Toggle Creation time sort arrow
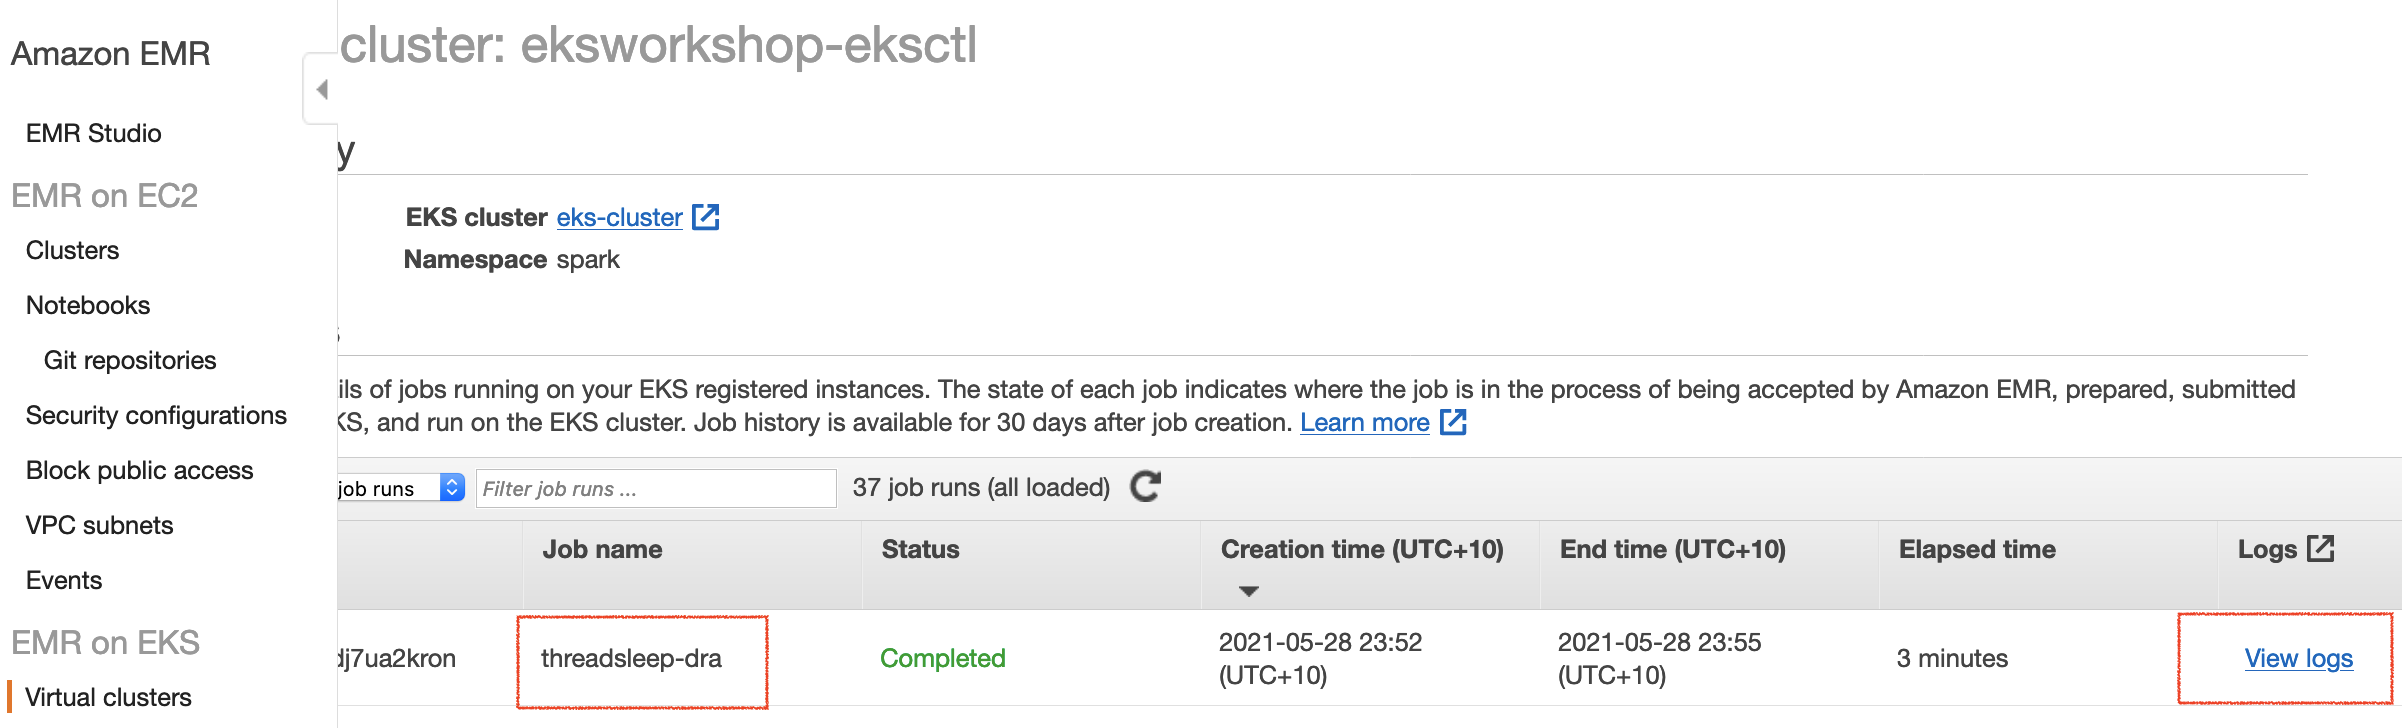 1248,591
